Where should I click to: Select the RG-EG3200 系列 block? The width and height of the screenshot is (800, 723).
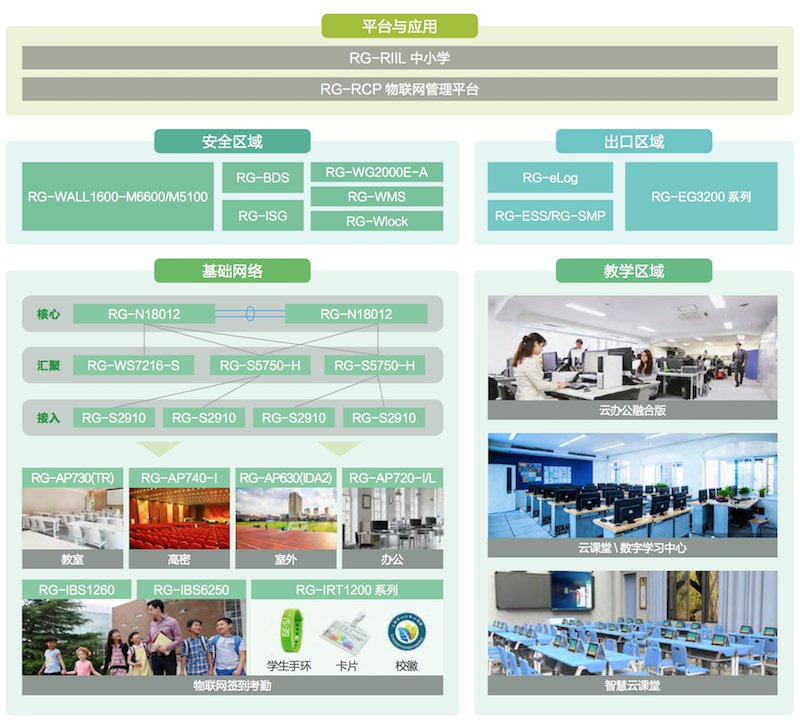(700, 197)
